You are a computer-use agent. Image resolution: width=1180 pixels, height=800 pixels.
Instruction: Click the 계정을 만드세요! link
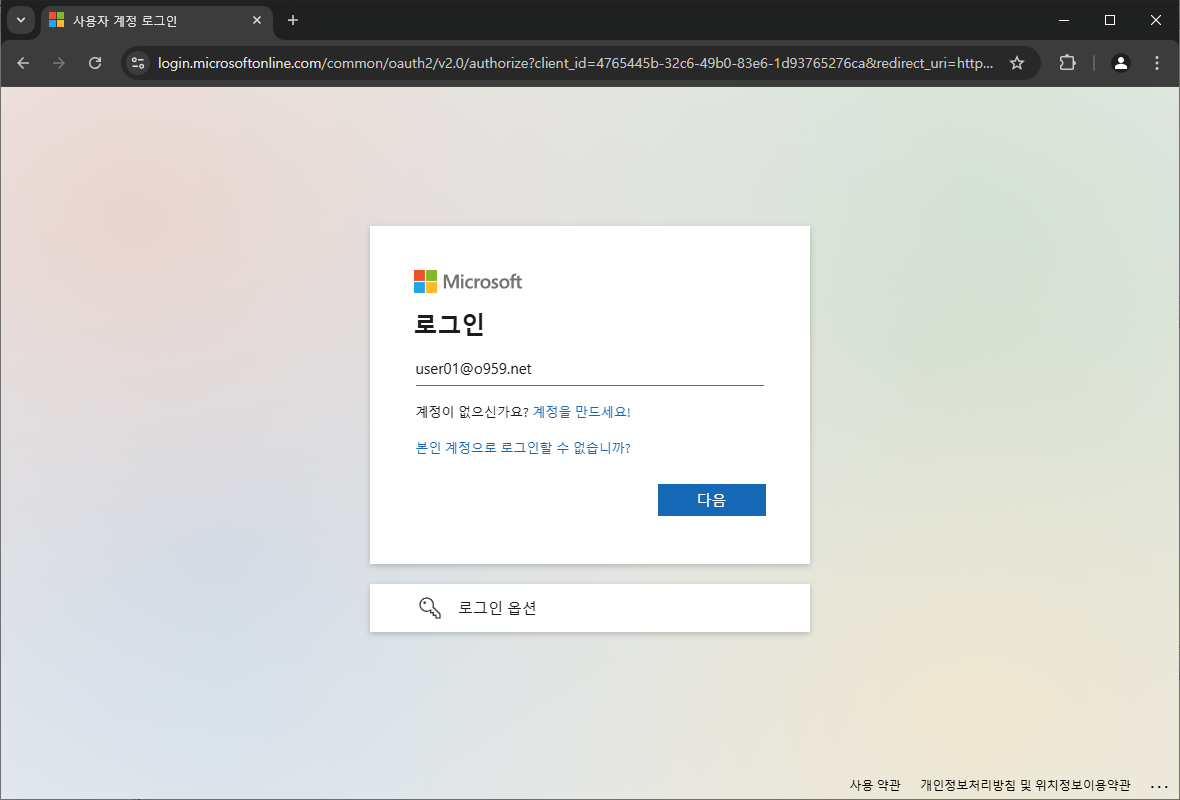[x=581, y=412]
